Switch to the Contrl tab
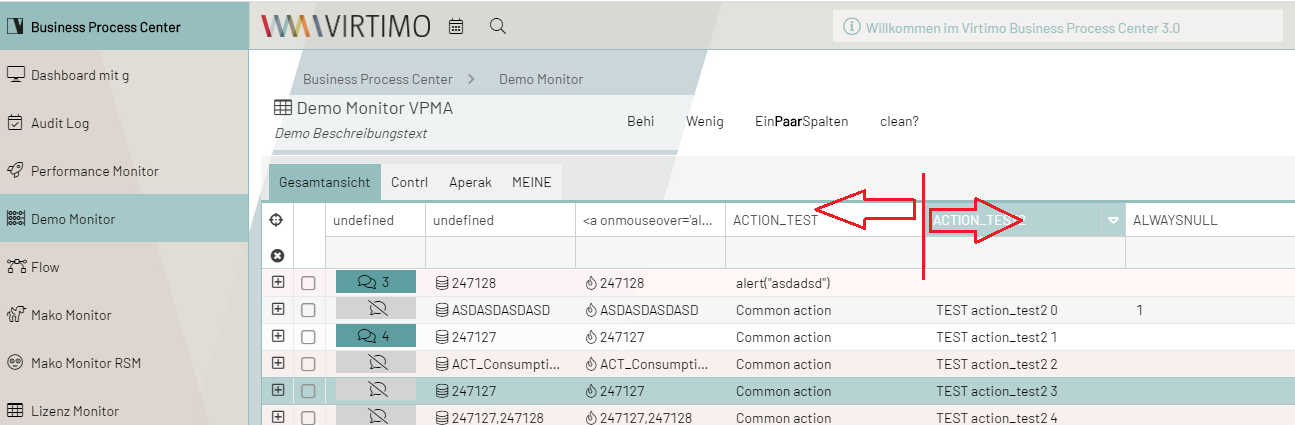The height and width of the screenshot is (425, 1295). (409, 183)
